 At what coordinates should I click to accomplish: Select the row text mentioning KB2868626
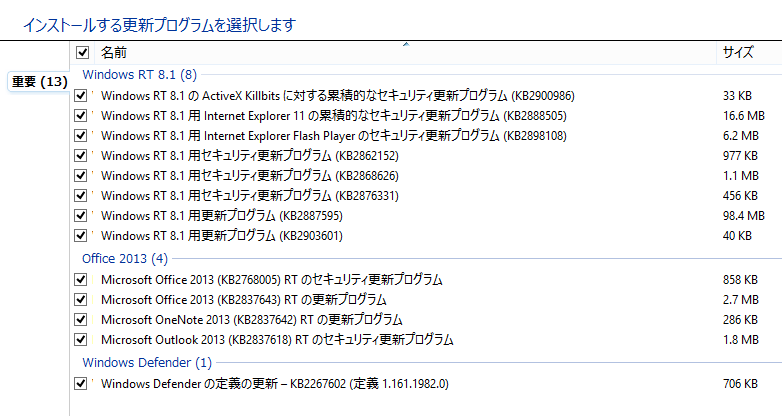click(x=250, y=175)
